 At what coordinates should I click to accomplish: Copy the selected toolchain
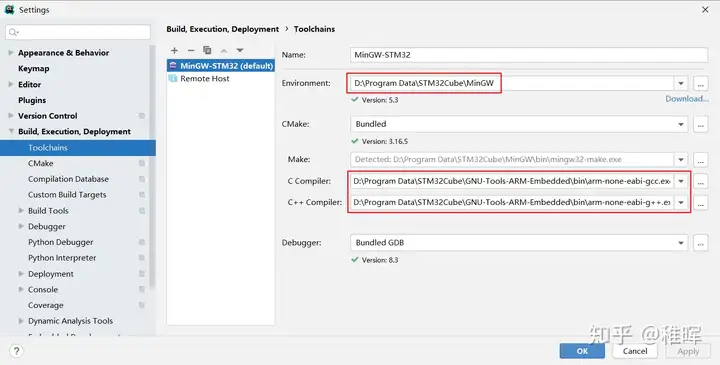(207, 50)
